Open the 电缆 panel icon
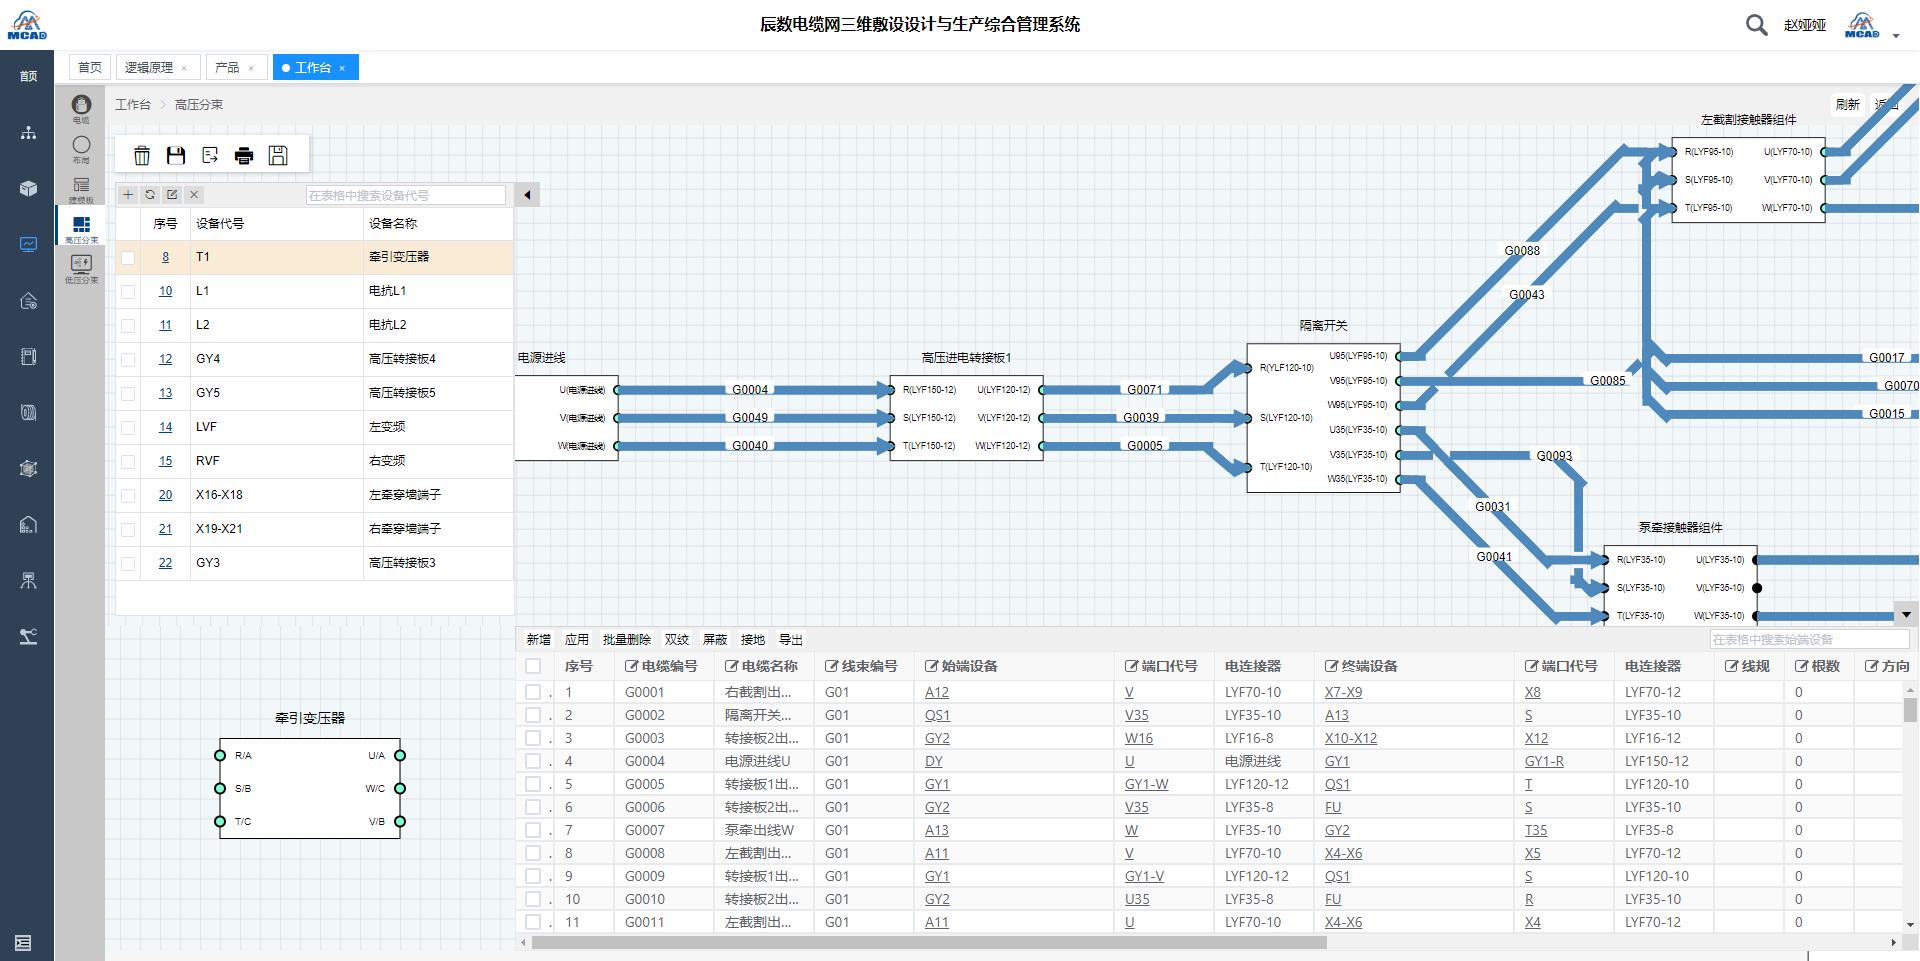The image size is (1920, 961). tap(81, 106)
